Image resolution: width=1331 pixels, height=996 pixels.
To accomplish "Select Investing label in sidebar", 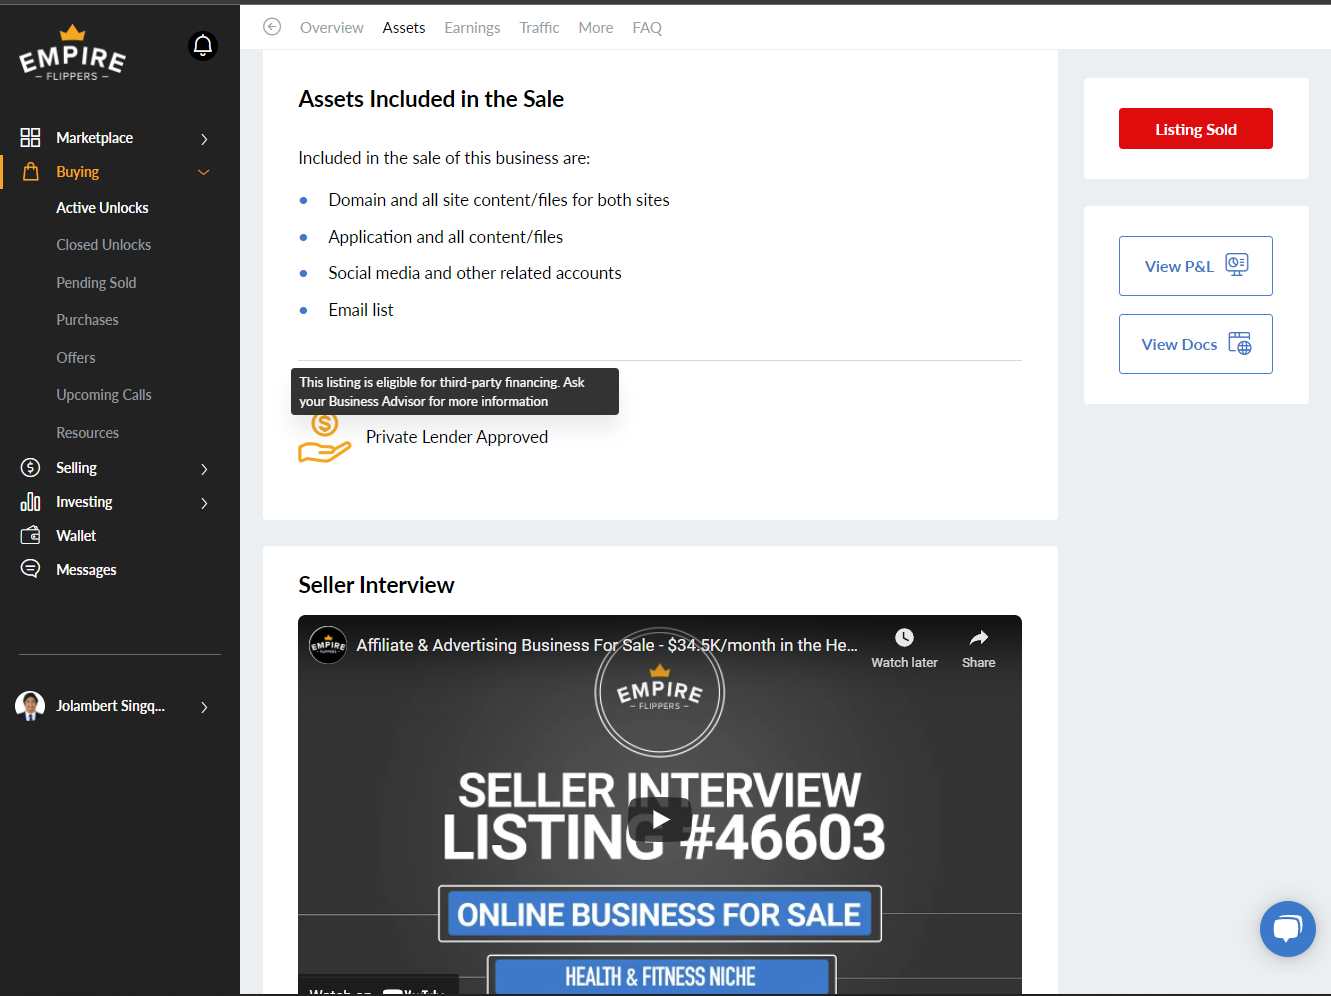I will coord(84,502).
